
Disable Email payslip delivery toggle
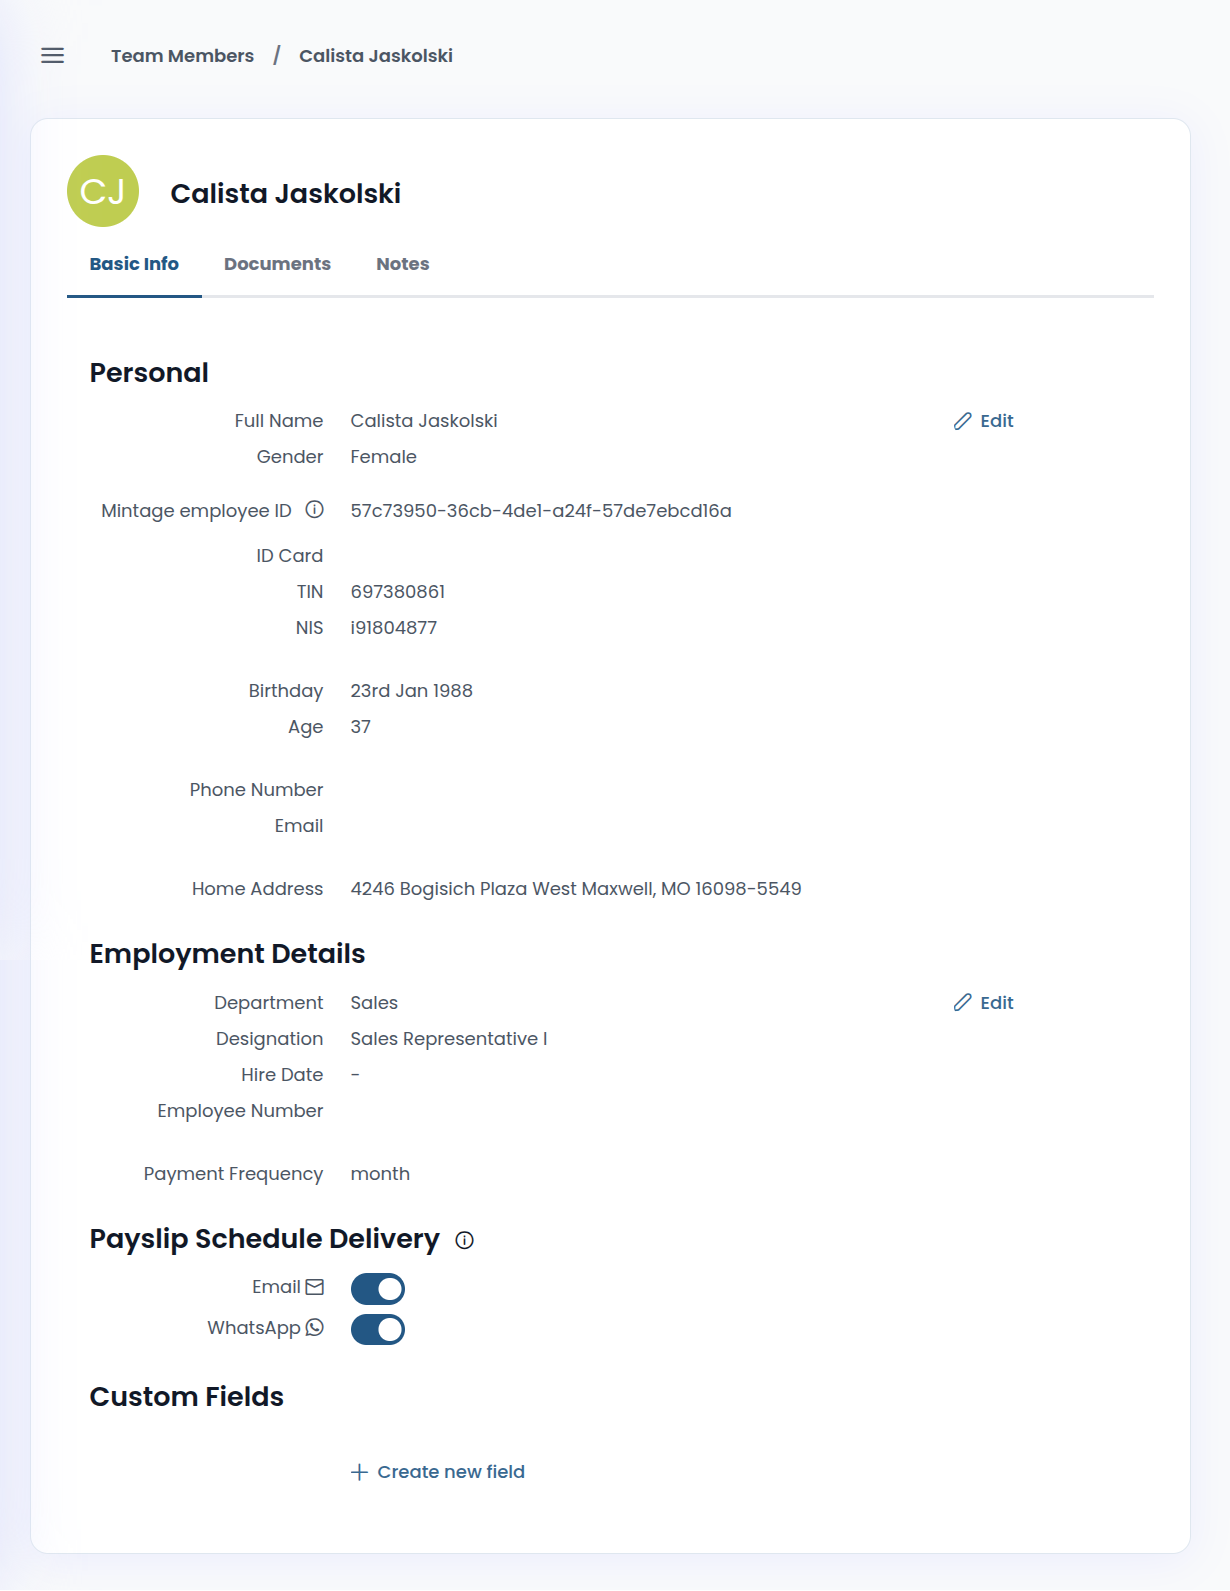(378, 1289)
